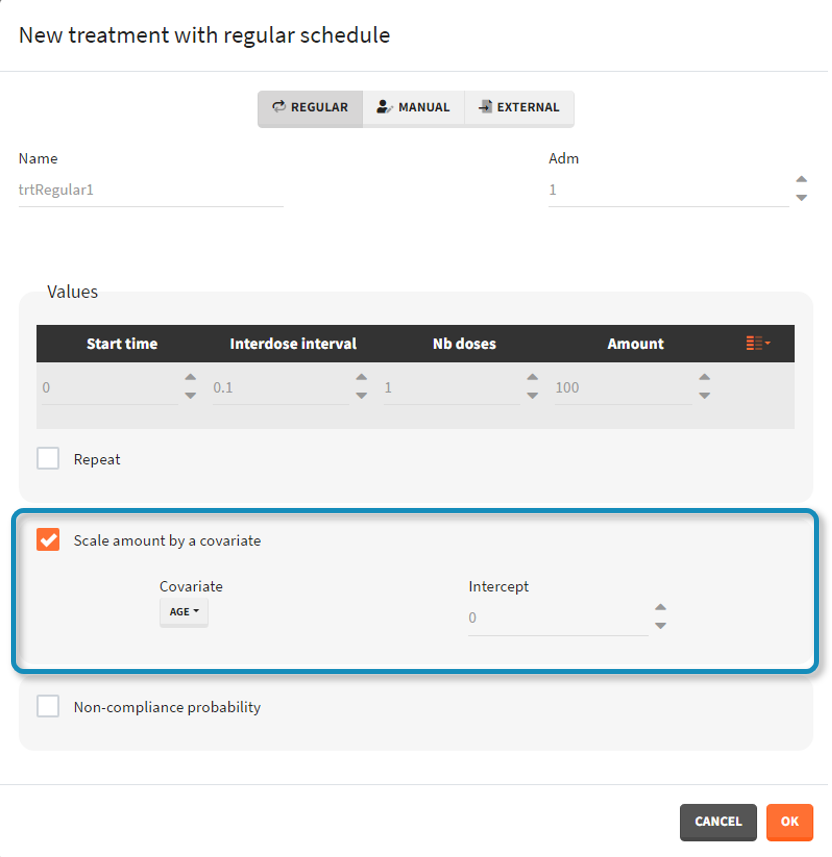
Task: Increase the Intercept value with up arrow
Action: pyautogui.click(x=660, y=608)
